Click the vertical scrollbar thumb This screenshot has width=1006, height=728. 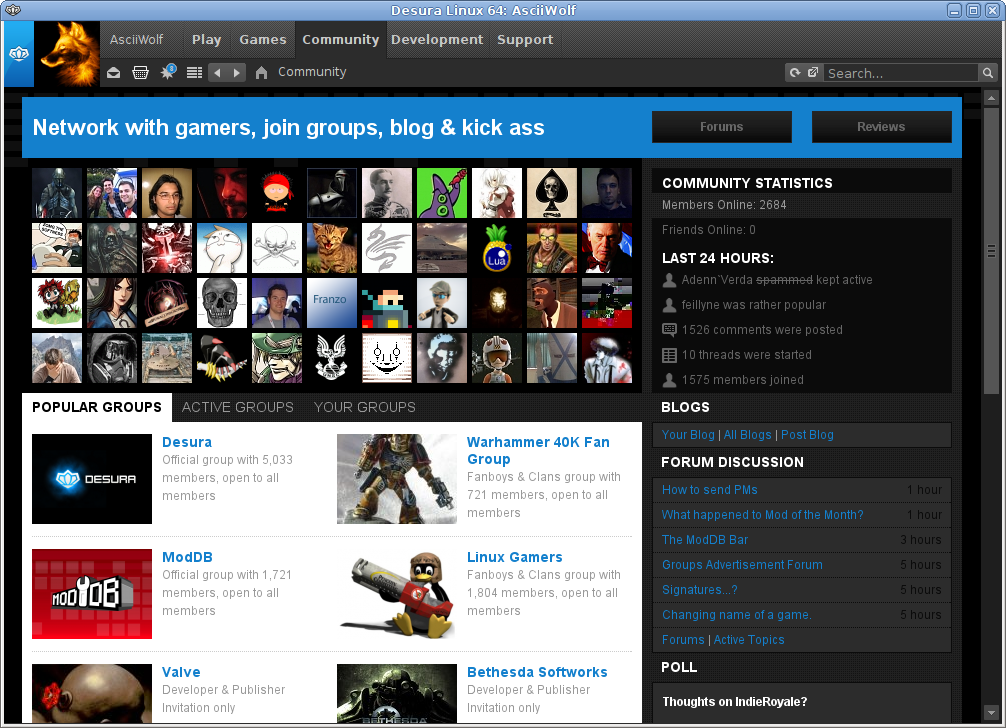pyautogui.click(x=991, y=251)
